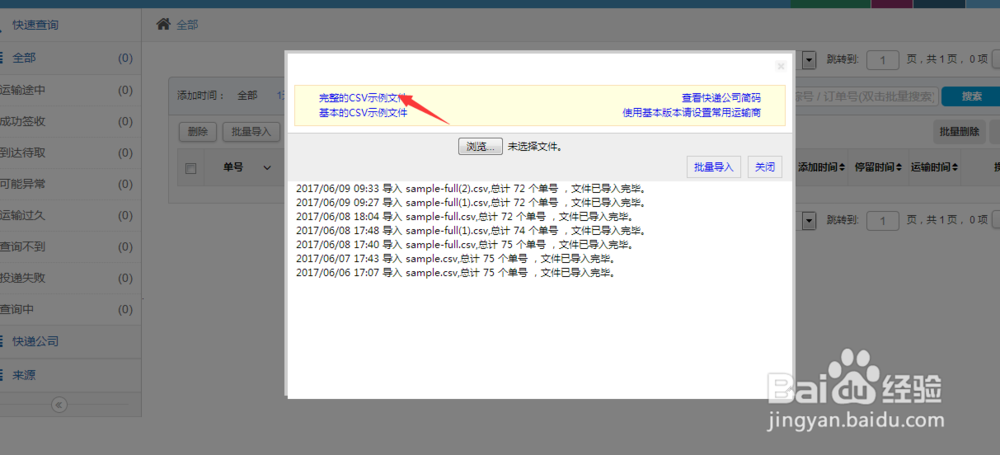Close the import dialog with the X icon
The image size is (1000, 455).
[781, 66]
